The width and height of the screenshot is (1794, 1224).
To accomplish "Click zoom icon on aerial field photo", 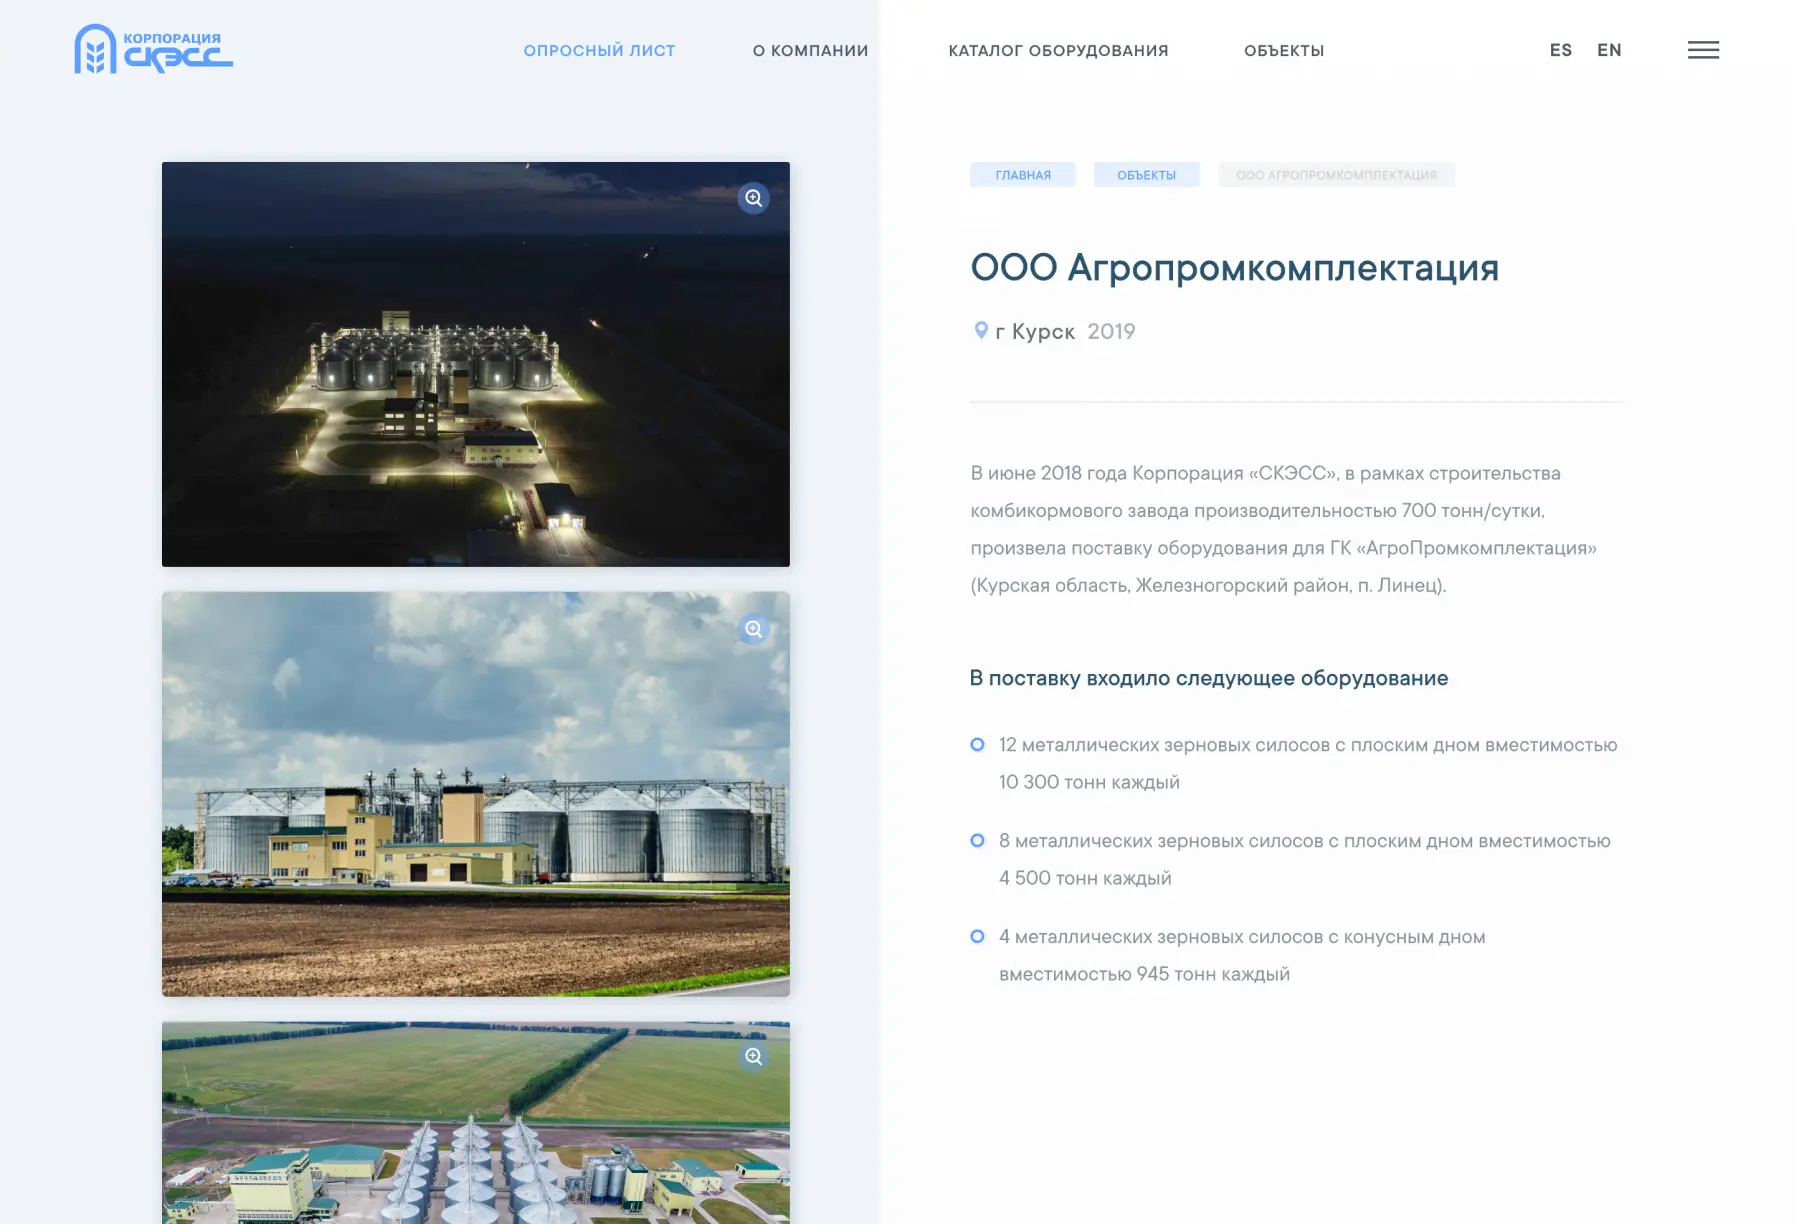I will coord(753,1057).
